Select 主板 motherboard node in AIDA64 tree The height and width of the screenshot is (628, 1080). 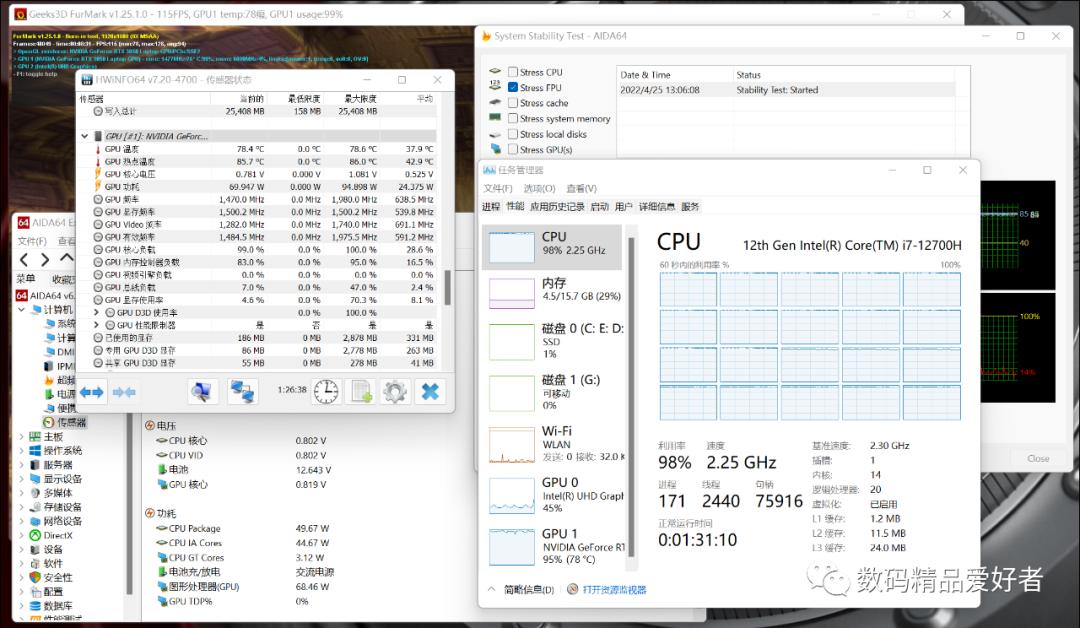47,437
